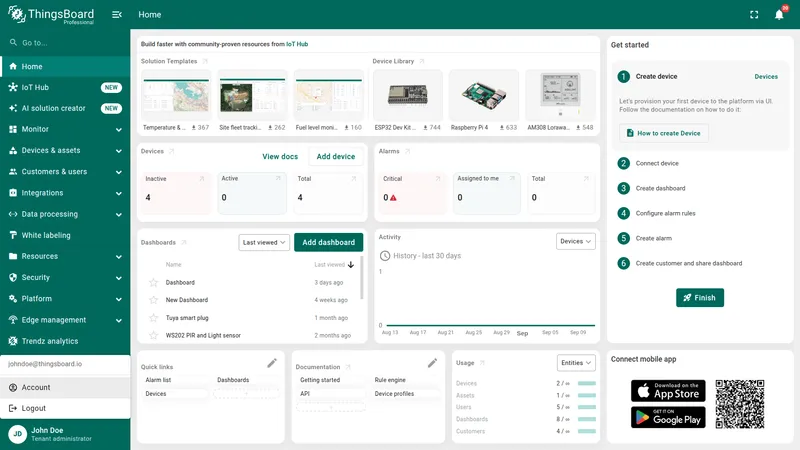Enter fullscreen mode via top bar icon

754,15
